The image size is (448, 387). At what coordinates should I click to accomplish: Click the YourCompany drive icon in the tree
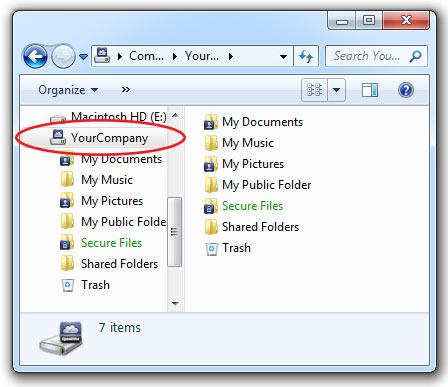pos(58,137)
